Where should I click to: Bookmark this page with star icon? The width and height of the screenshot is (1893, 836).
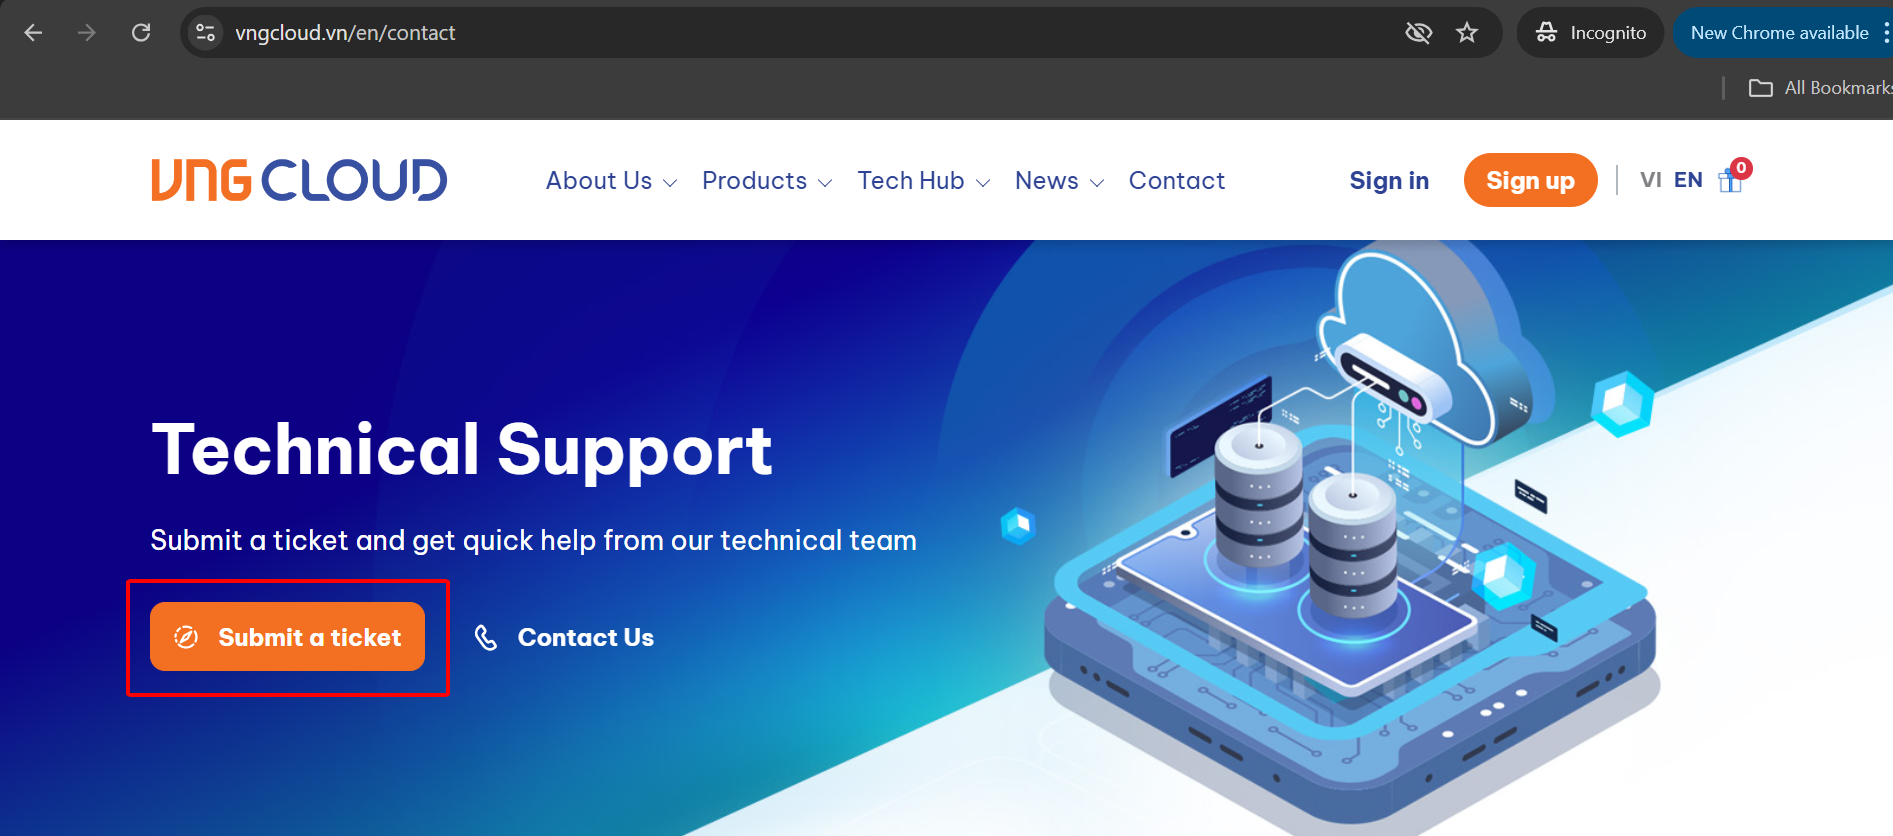point(1467,33)
